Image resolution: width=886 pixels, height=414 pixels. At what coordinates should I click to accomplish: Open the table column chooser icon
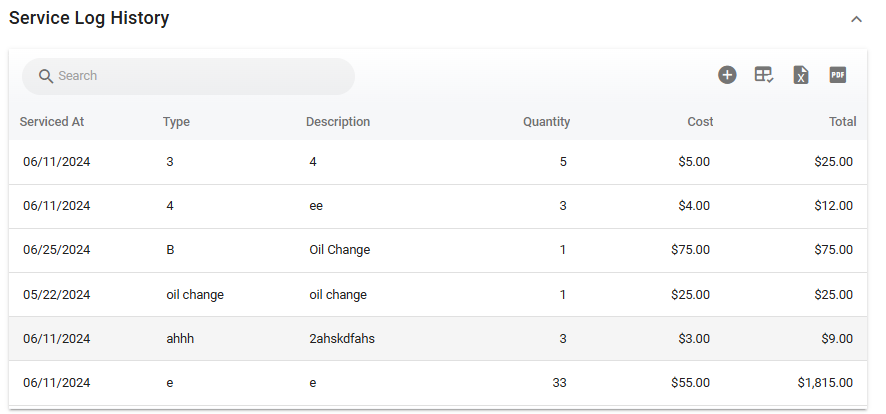coord(764,75)
